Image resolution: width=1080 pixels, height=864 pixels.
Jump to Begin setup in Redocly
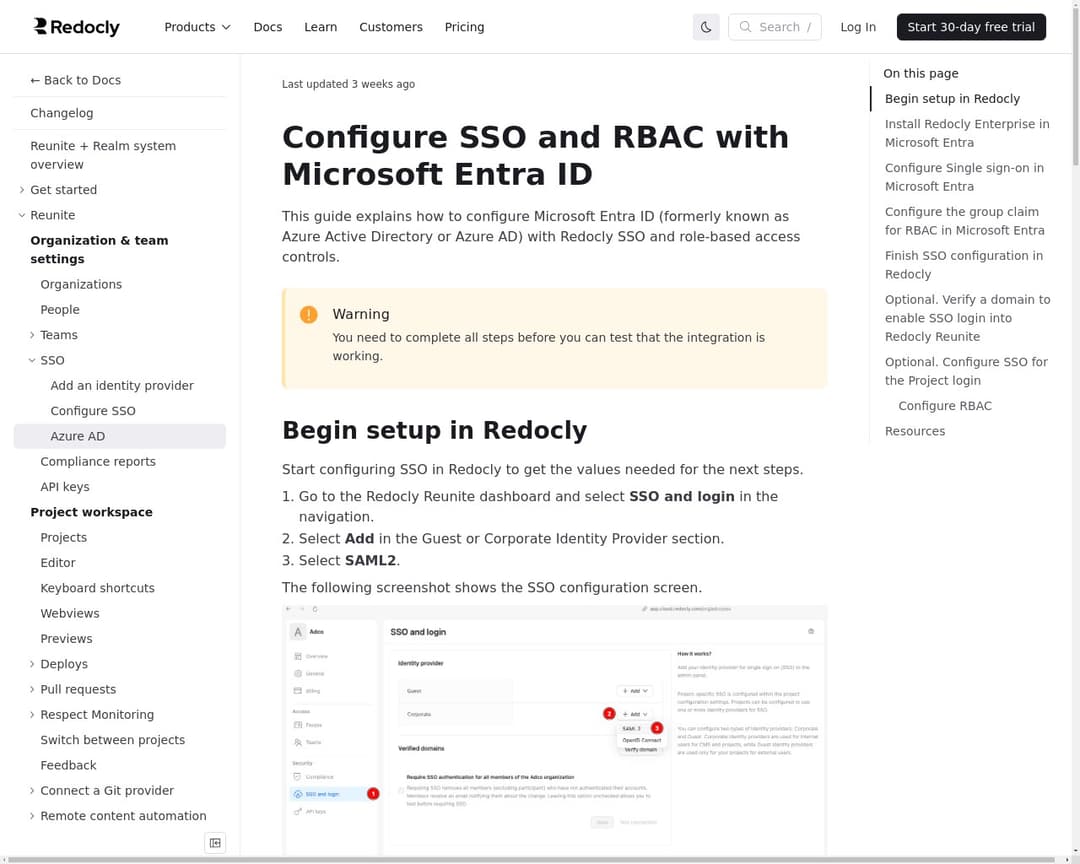point(952,99)
